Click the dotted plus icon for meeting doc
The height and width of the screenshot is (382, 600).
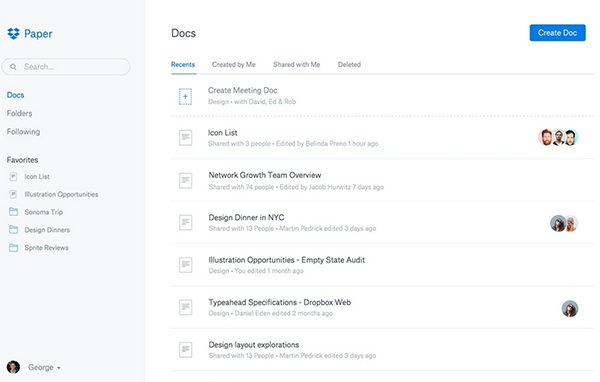coord(185,96)
